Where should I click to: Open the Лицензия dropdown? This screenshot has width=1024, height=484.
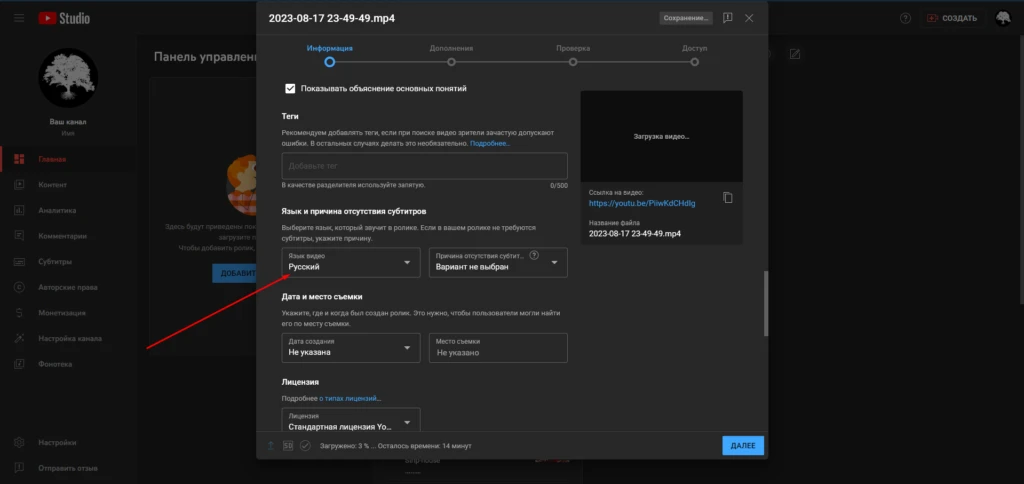351,420
